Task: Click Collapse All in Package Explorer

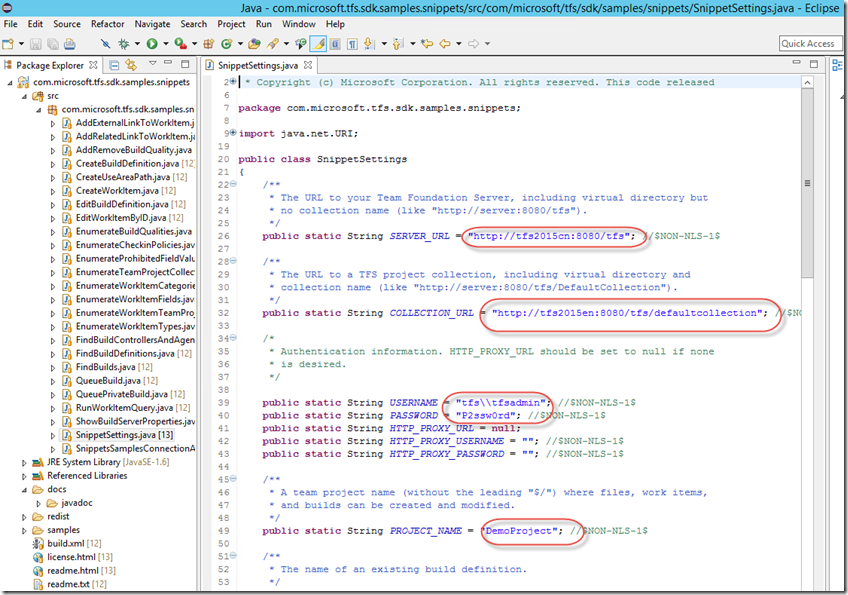Action: pyautogui.click(x=114, y=65)
